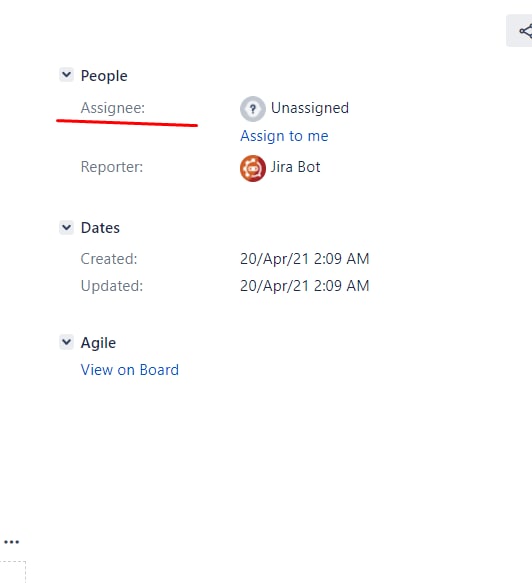Click the Created date value

coord(304,259)
